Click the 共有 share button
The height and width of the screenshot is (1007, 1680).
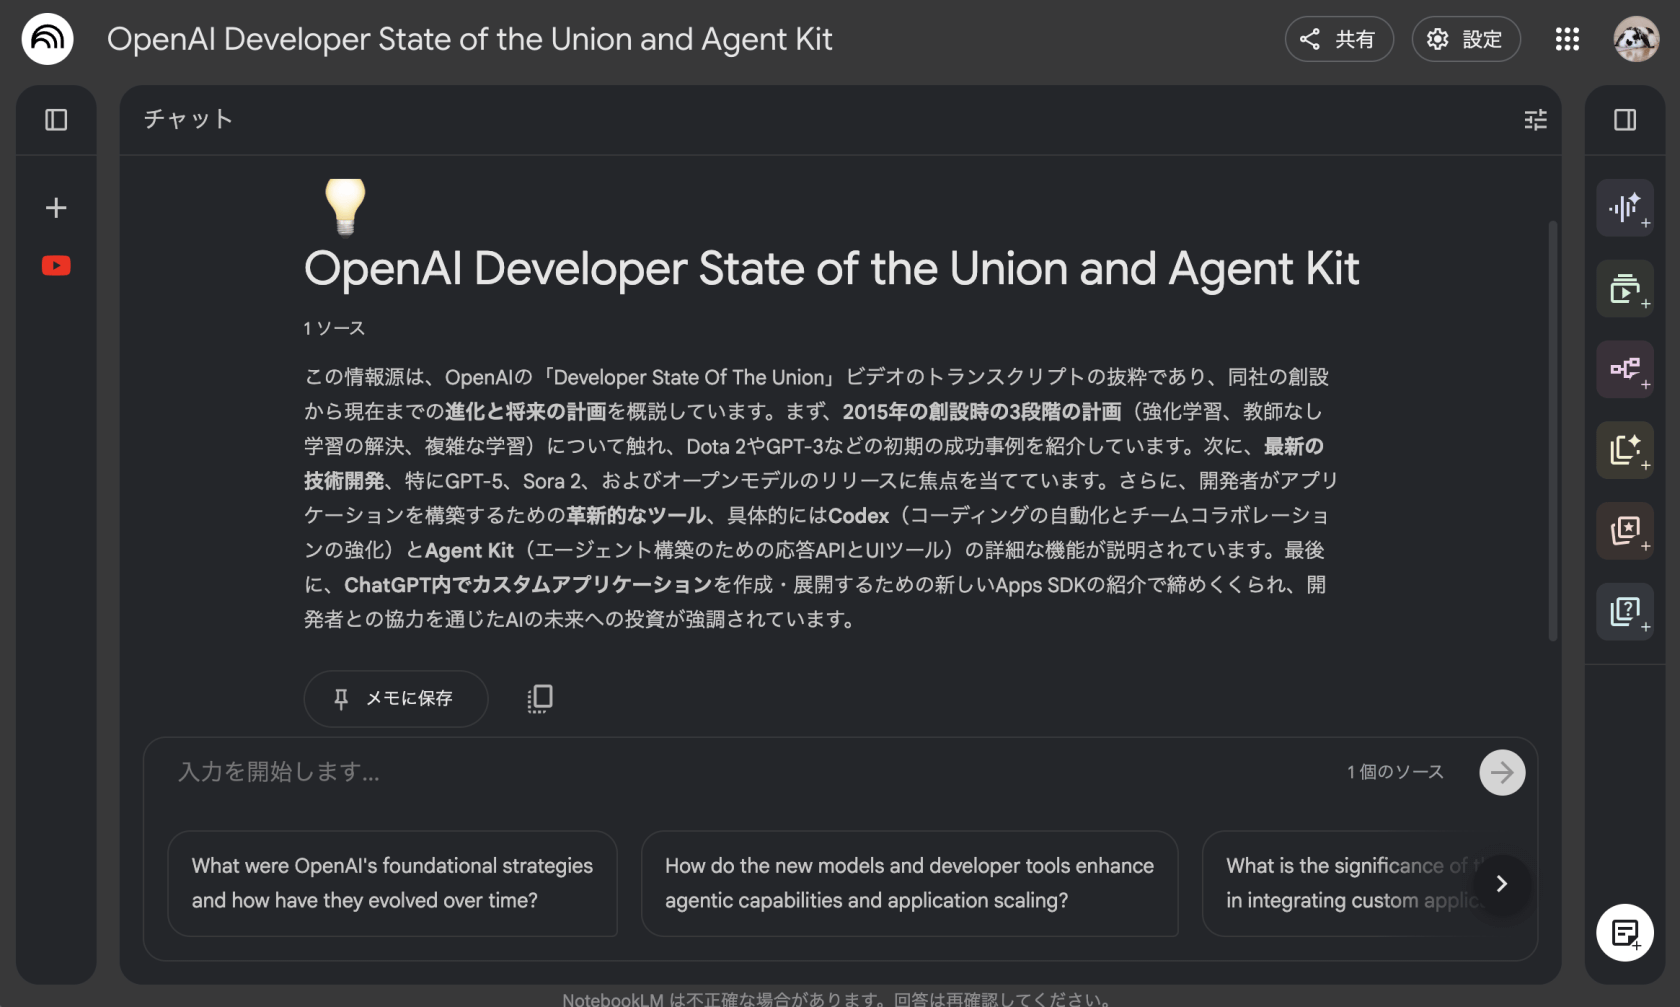(1338, 39)
